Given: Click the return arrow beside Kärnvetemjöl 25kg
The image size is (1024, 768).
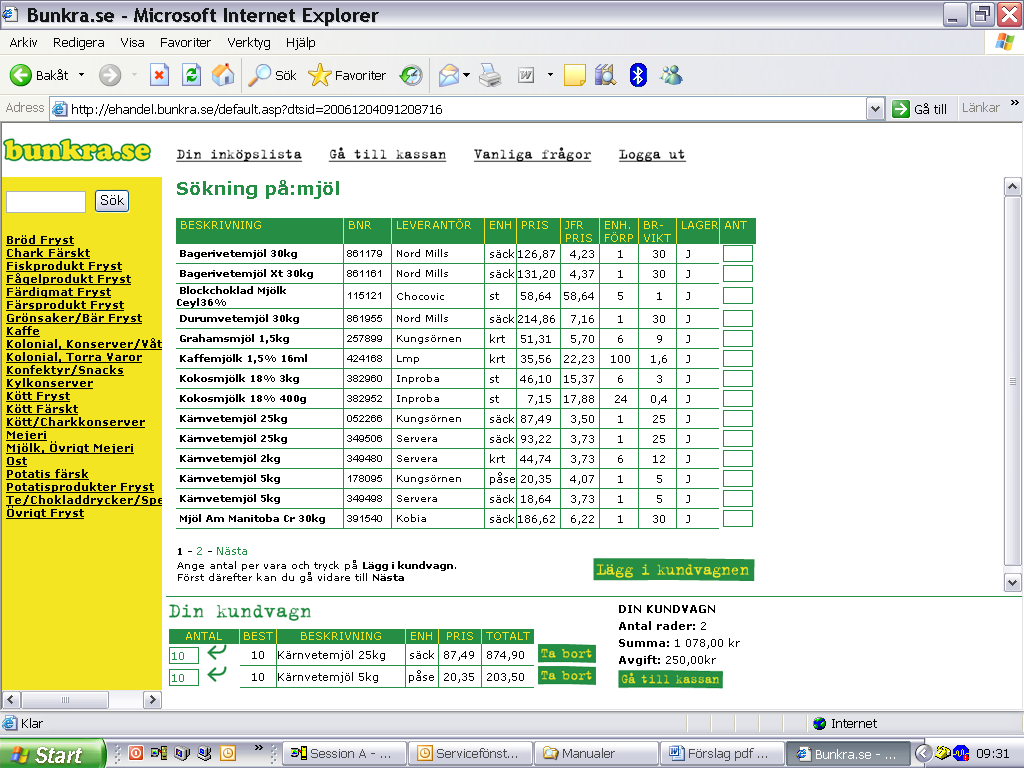Looking at the screenshot, I should pyautogui.click(x=216, y=651).
